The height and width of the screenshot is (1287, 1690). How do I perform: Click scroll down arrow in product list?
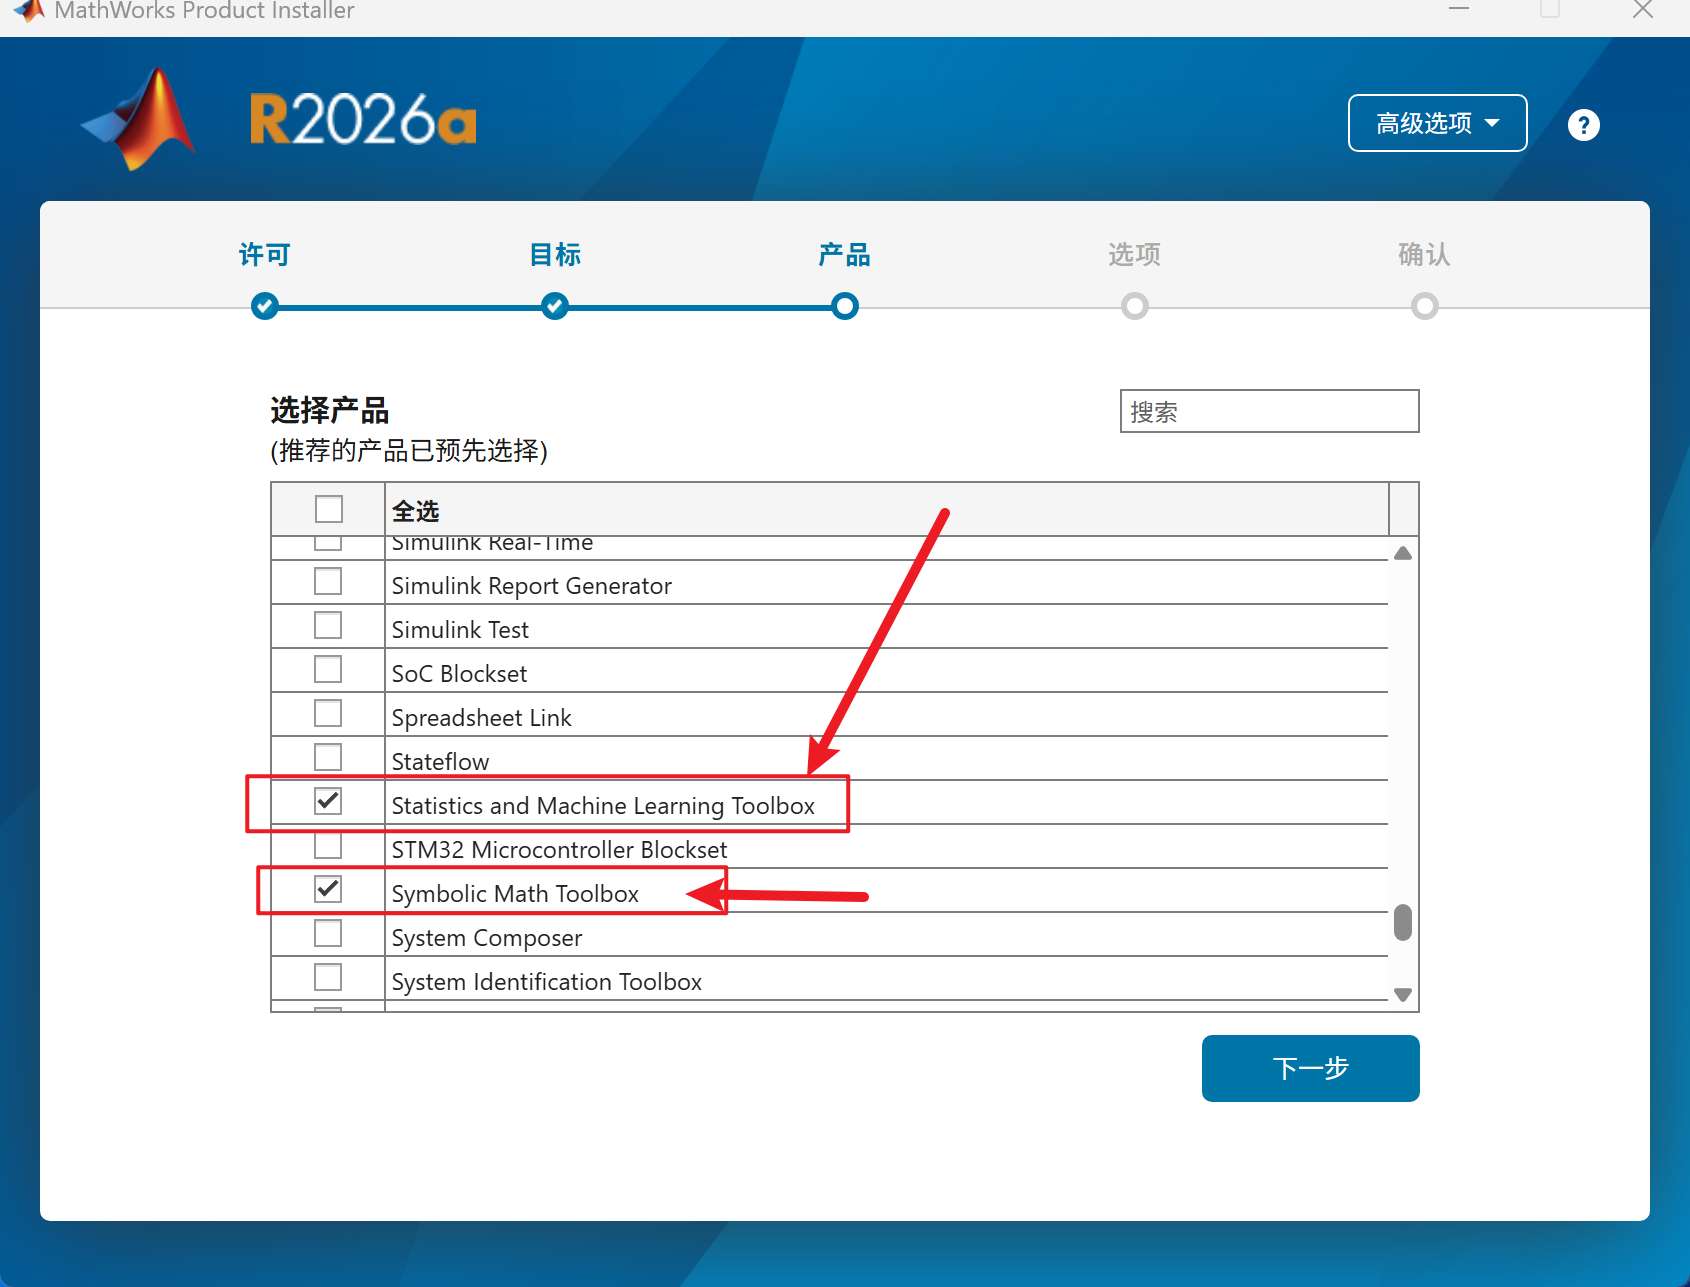pyautogui.click(x=1403, y=995)
